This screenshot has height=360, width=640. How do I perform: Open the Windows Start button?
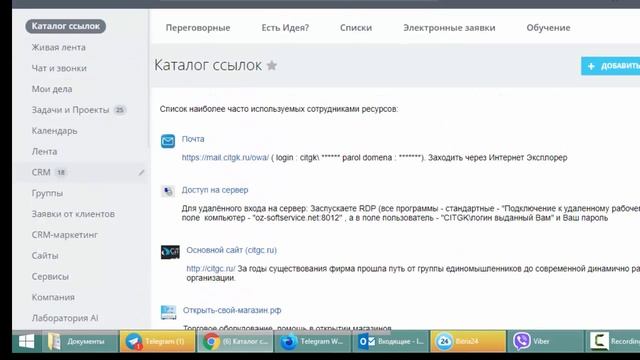(27, 341)
